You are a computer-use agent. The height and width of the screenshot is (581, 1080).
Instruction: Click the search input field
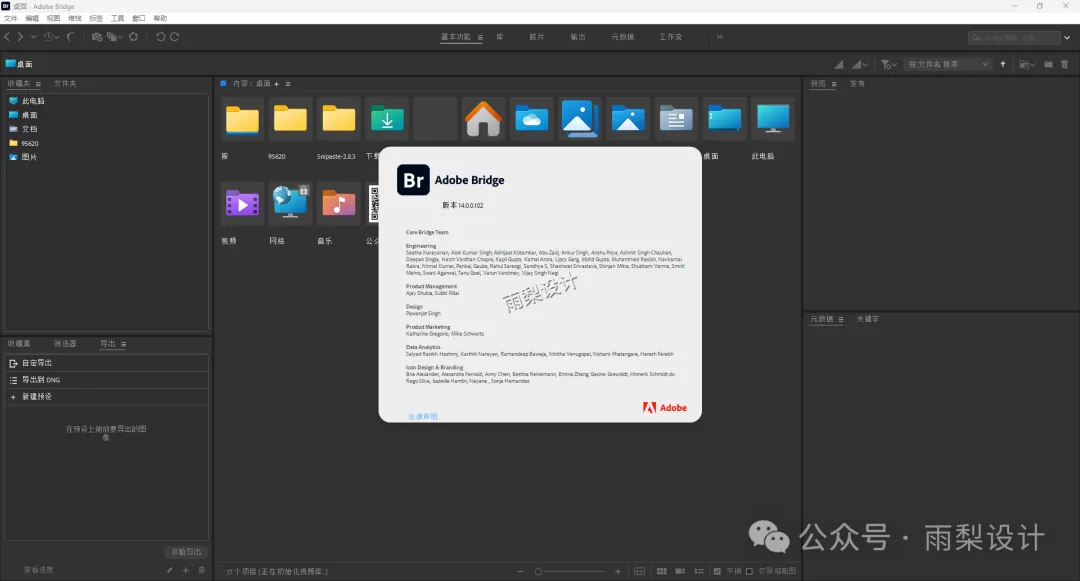pos(1017,37)
